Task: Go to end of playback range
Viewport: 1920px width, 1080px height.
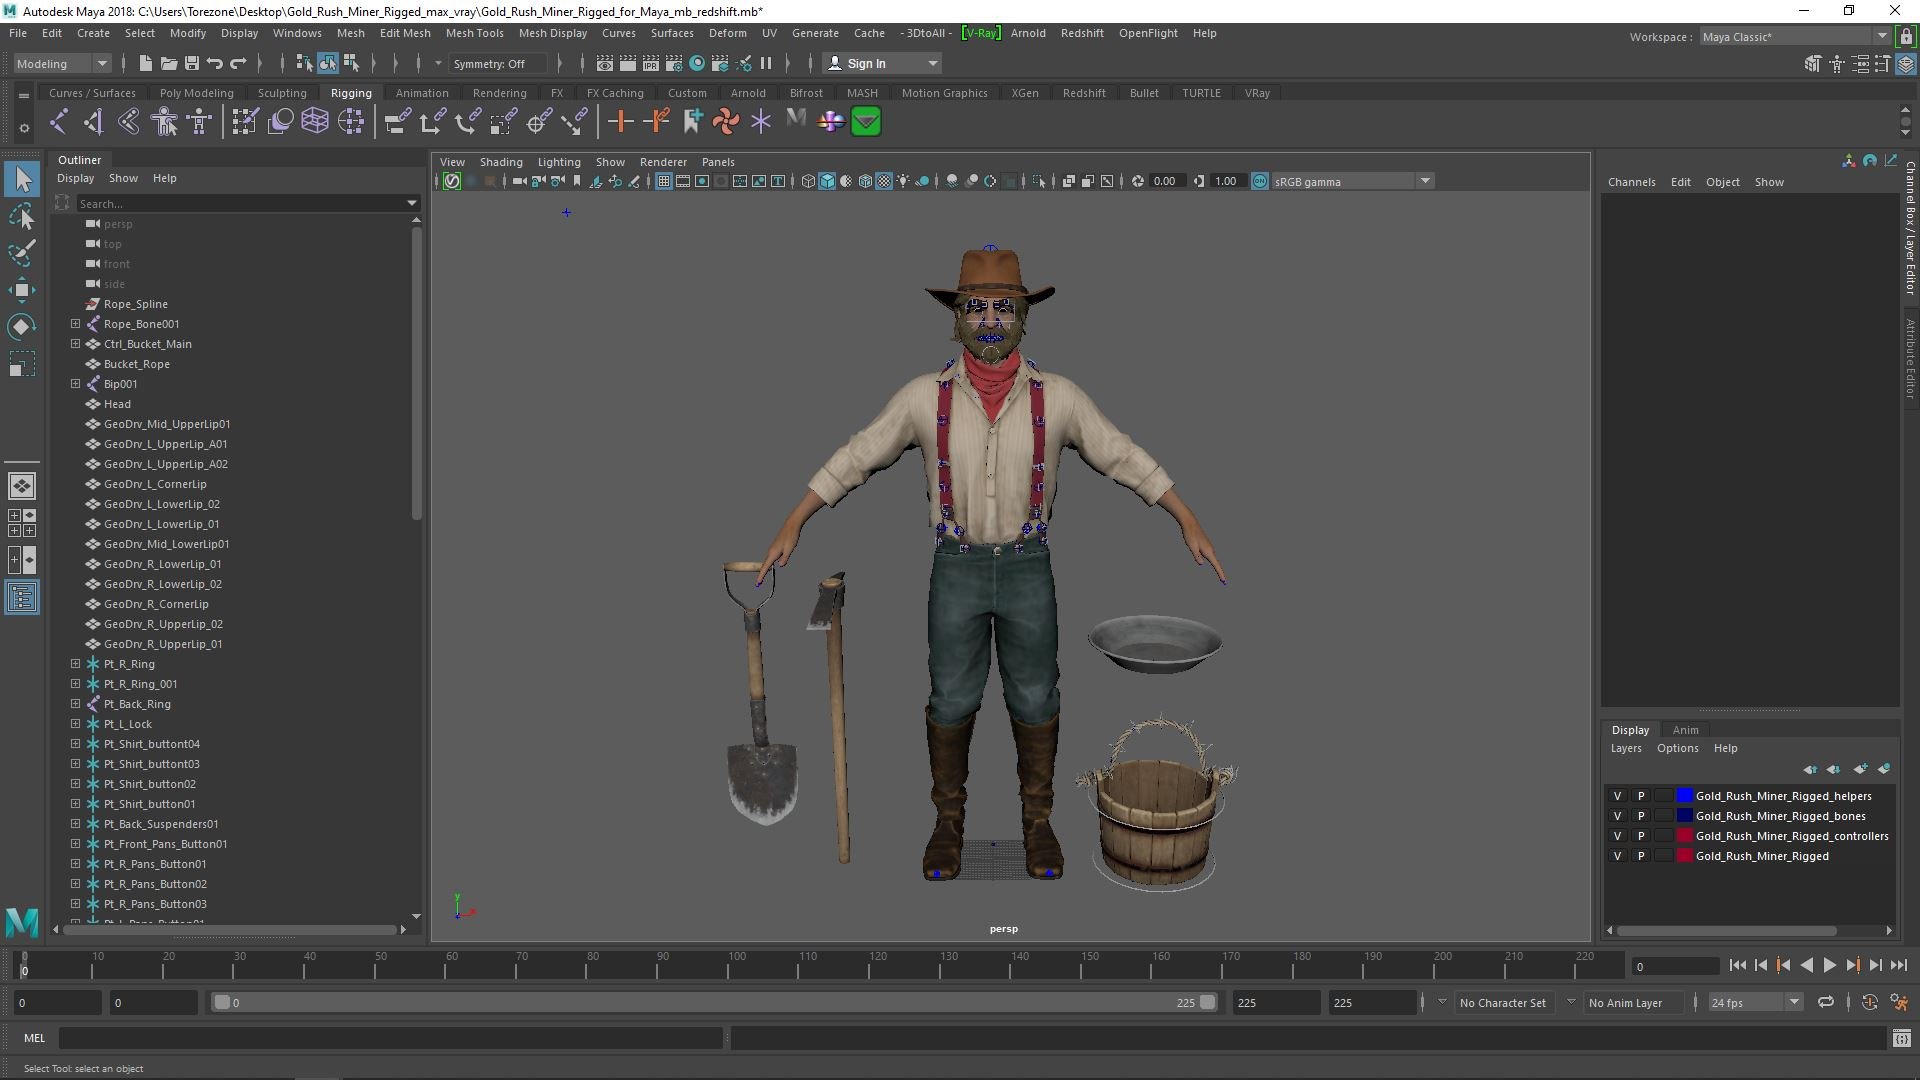Action: (1899, 966)
